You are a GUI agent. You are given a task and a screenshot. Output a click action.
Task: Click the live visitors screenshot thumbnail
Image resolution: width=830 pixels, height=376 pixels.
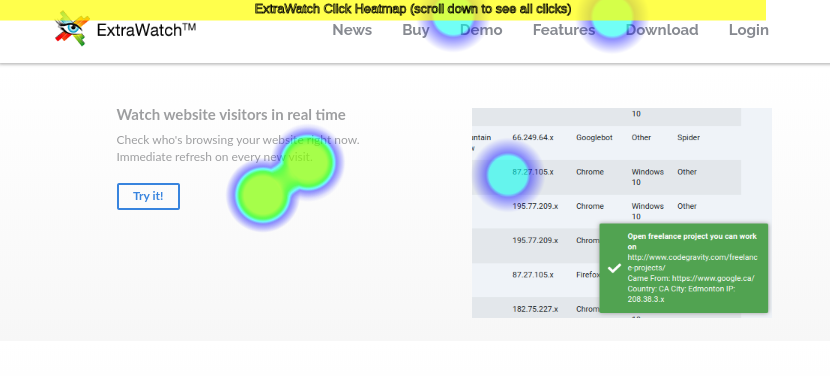[622, 213]
